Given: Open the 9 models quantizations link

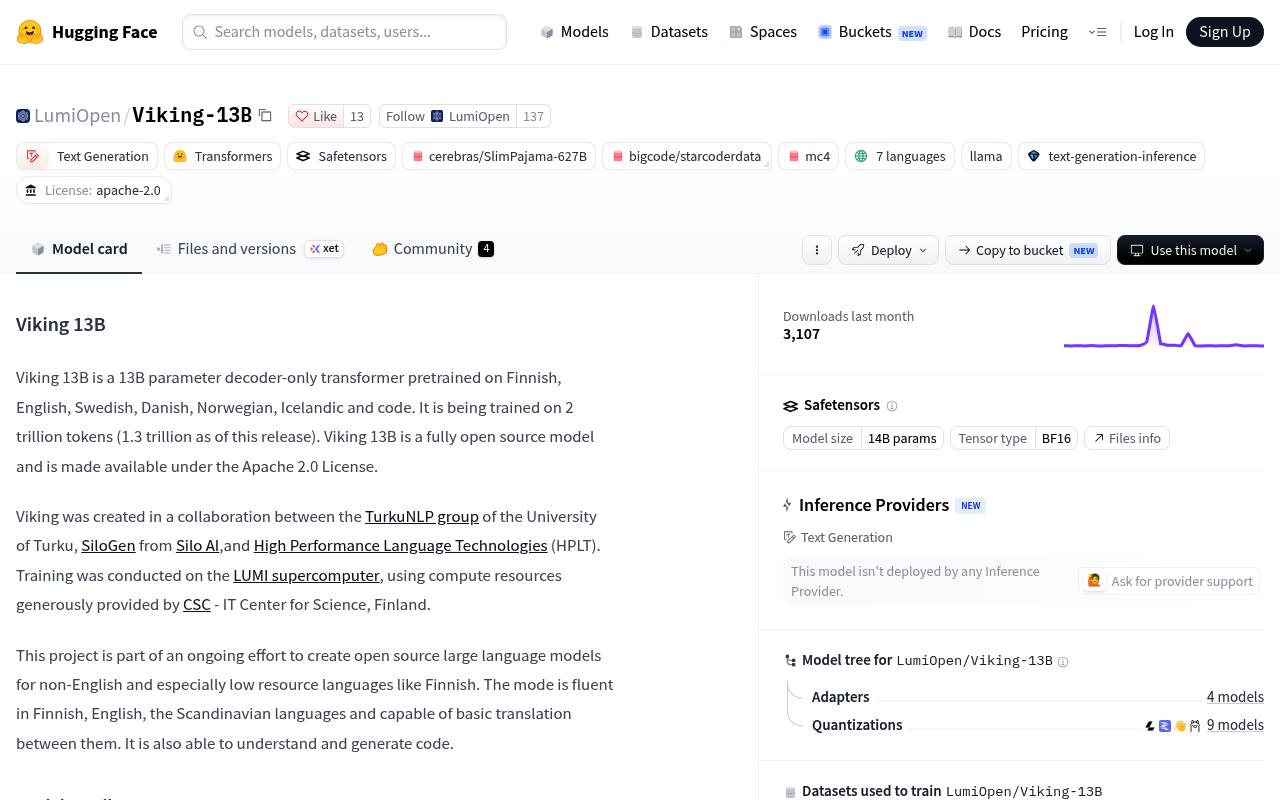Looking at the screenshot, I should click(1235, 725).
